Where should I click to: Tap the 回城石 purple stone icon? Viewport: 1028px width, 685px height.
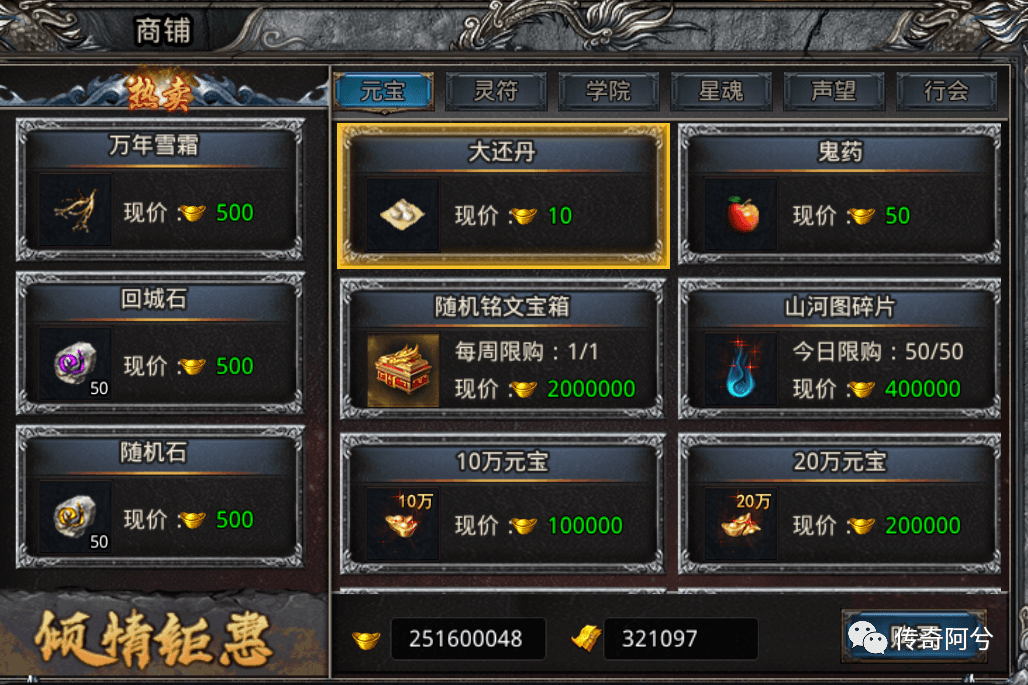coord(75,364)
